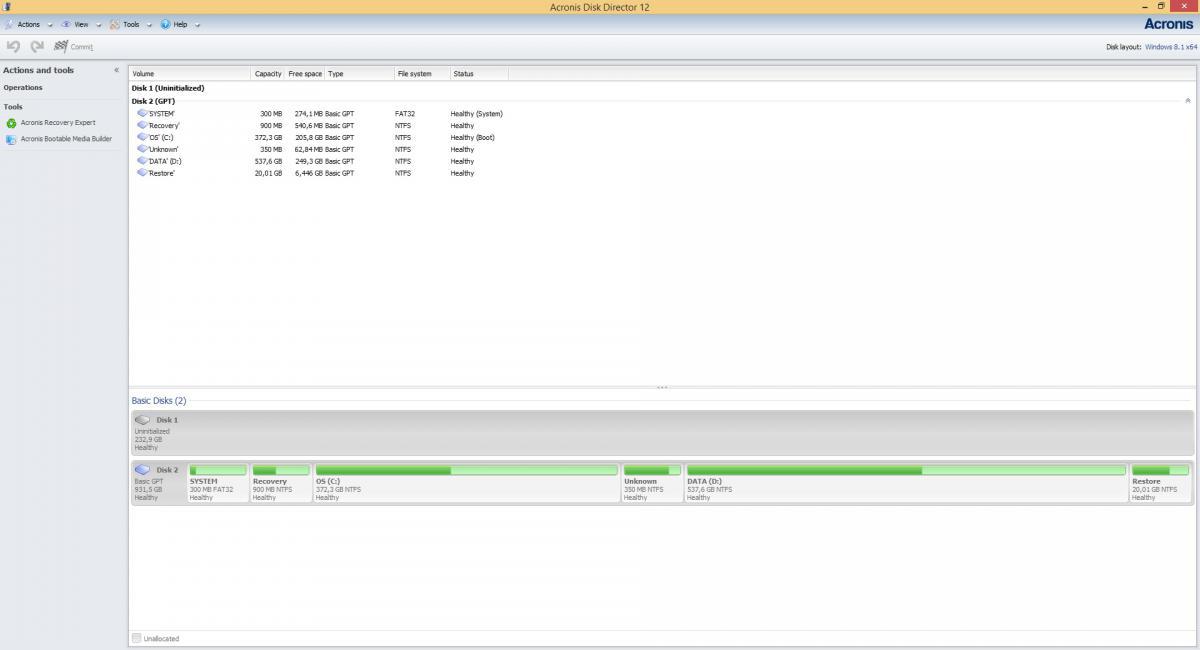
Task: Click the application icon in title bar
Action: pos(8,7)
